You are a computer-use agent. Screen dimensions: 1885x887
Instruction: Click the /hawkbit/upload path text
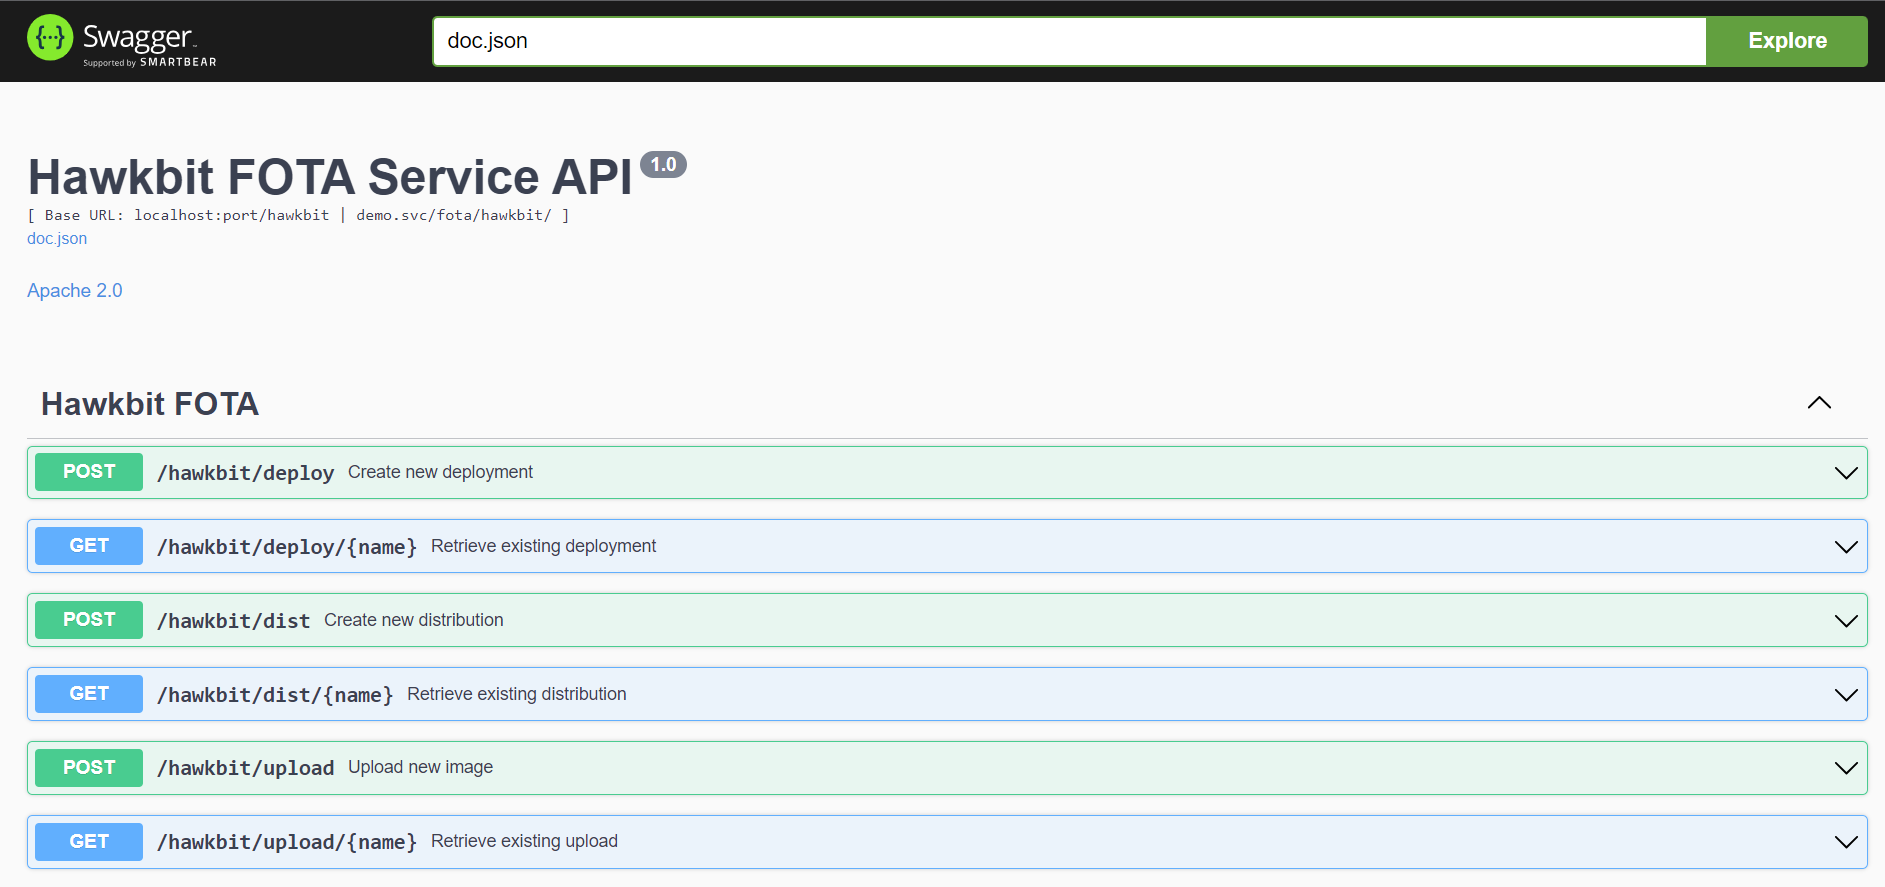tap(246, 768)
